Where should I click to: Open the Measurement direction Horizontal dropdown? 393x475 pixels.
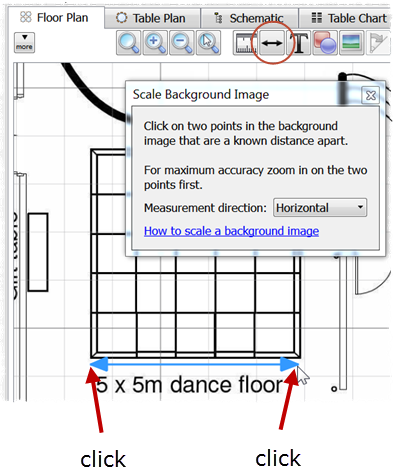click(320, 208)
